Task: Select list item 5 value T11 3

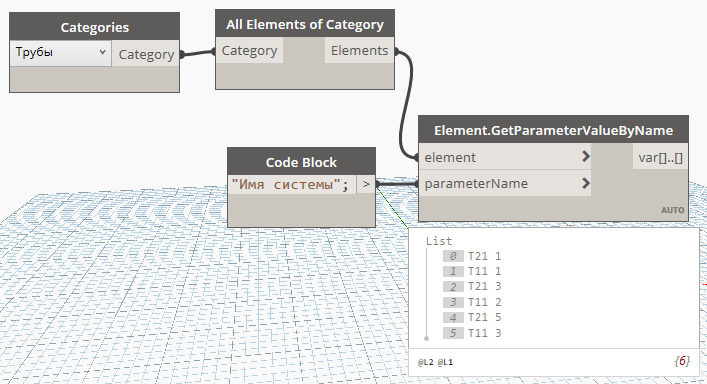Action: pyautogui.click(x=485, y=333)
